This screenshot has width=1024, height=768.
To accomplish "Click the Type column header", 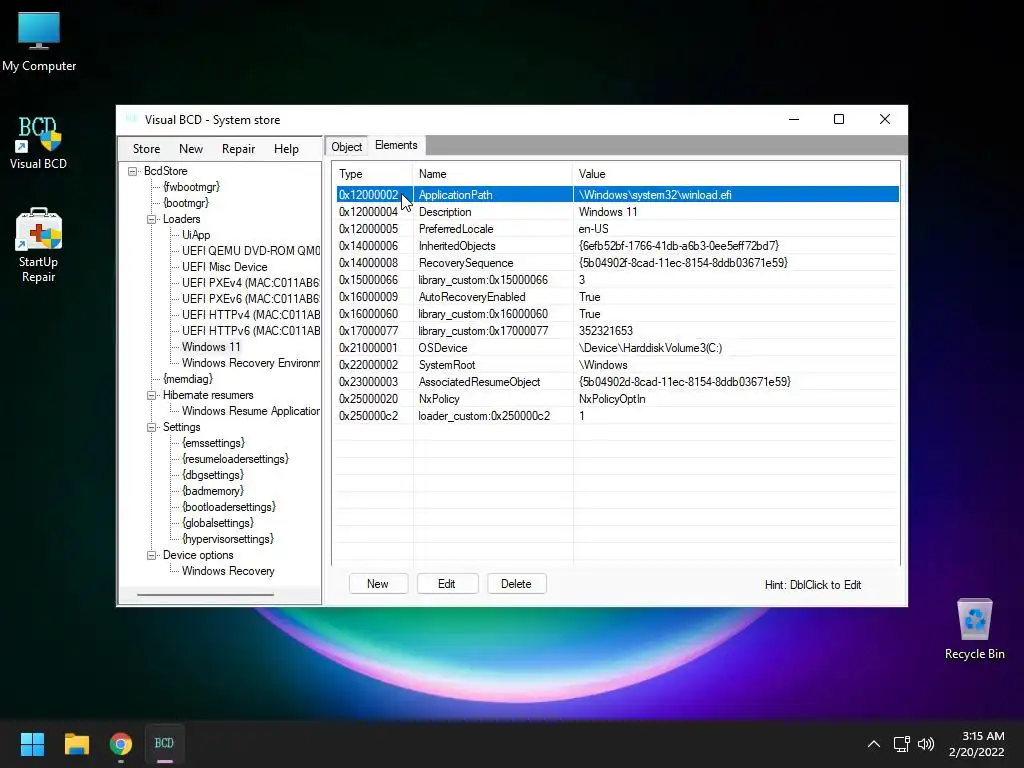I will coord(372,174).
